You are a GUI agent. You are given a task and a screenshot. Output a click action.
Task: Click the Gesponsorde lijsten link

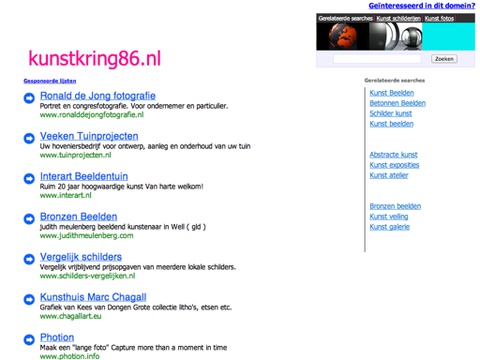pos(50,81)
